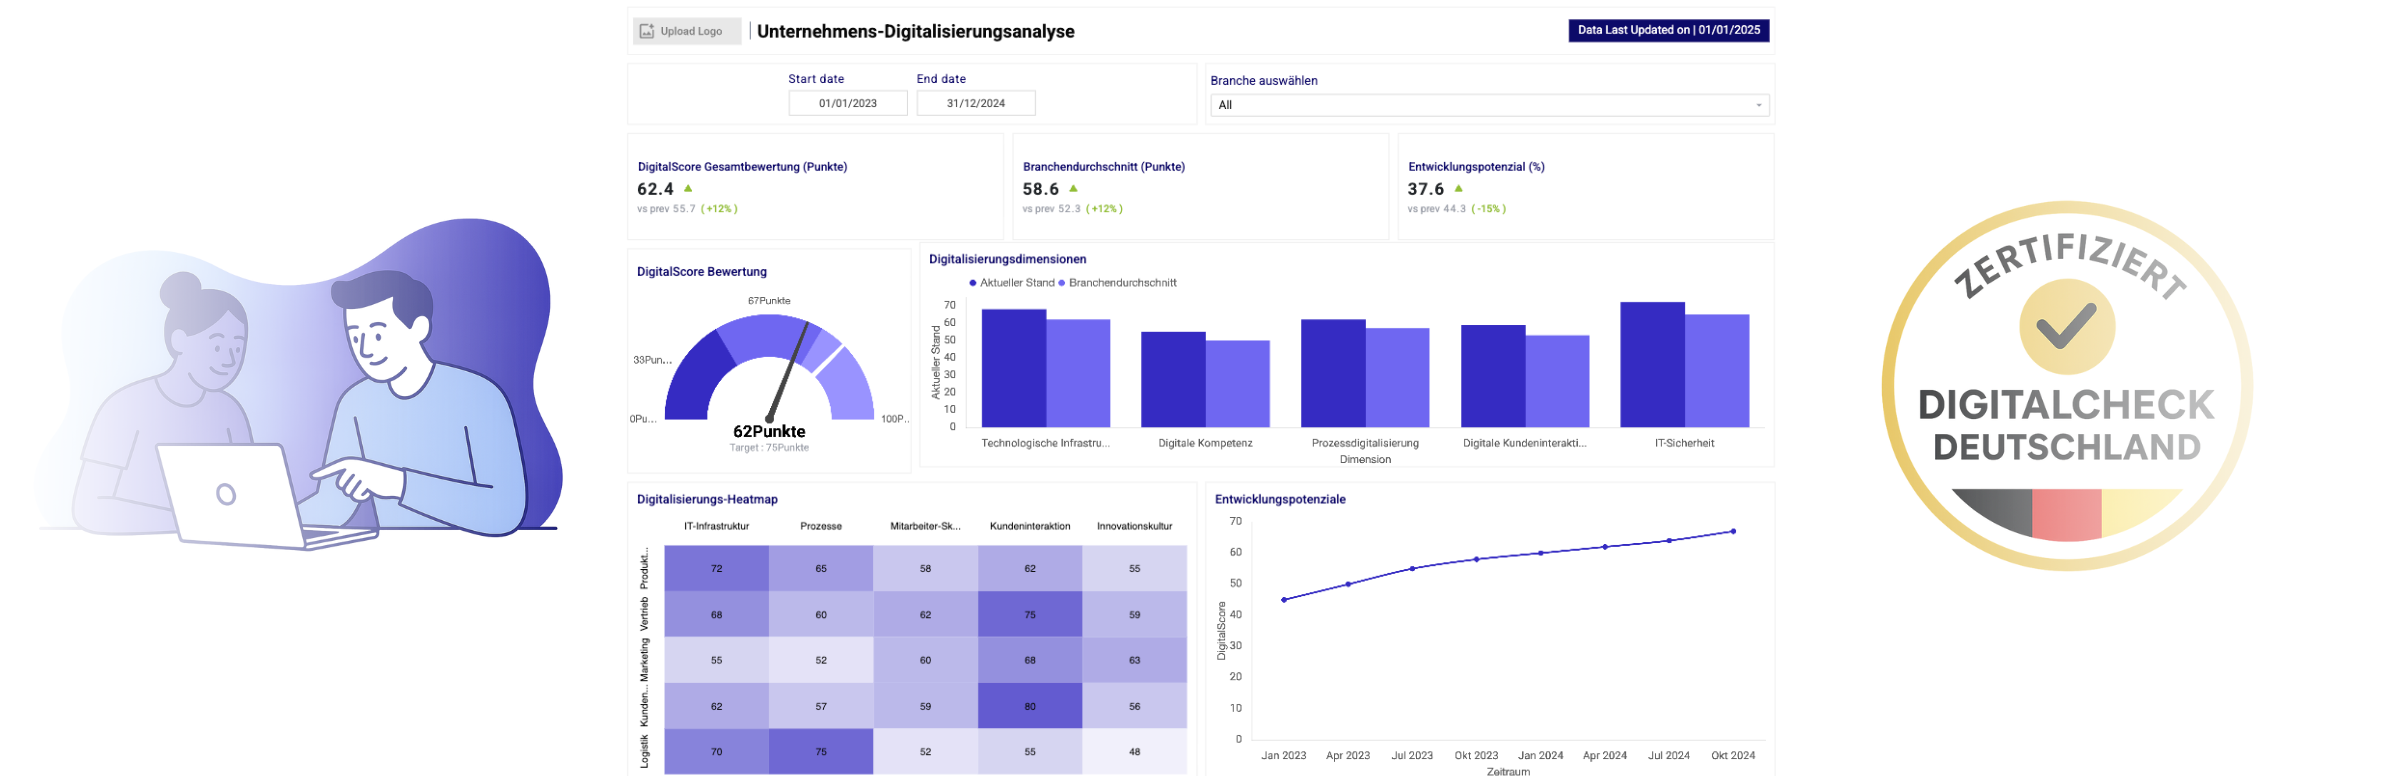The width and height of the screenshot is (2400, 776).
Task: Open the Start date picker field
Action: pyautogui.click(x=847, y=103)
